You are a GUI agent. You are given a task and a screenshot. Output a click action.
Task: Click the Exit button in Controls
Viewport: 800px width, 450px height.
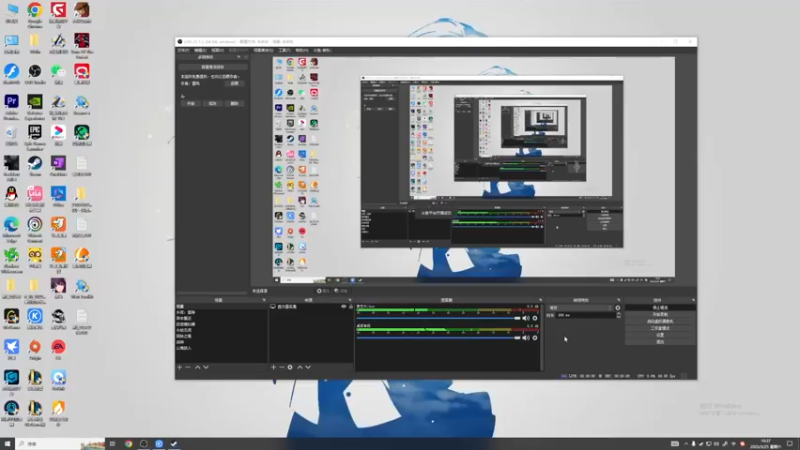pyautogui.click(x=660, y=341)
